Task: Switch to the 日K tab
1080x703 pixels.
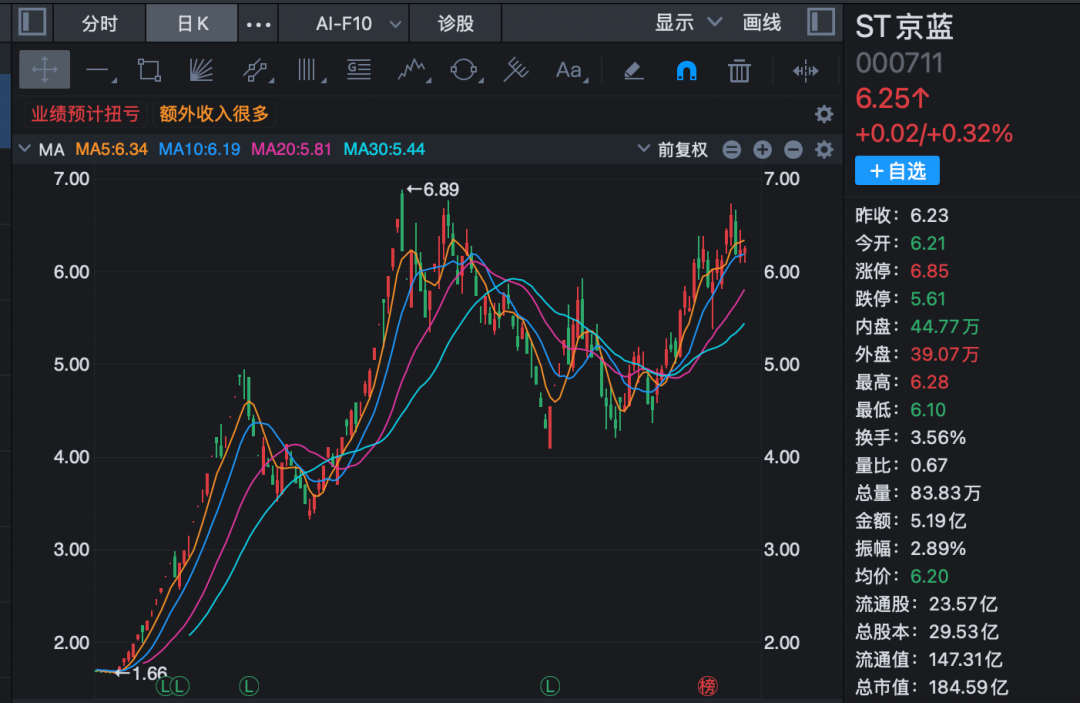Action: (192, 23)
